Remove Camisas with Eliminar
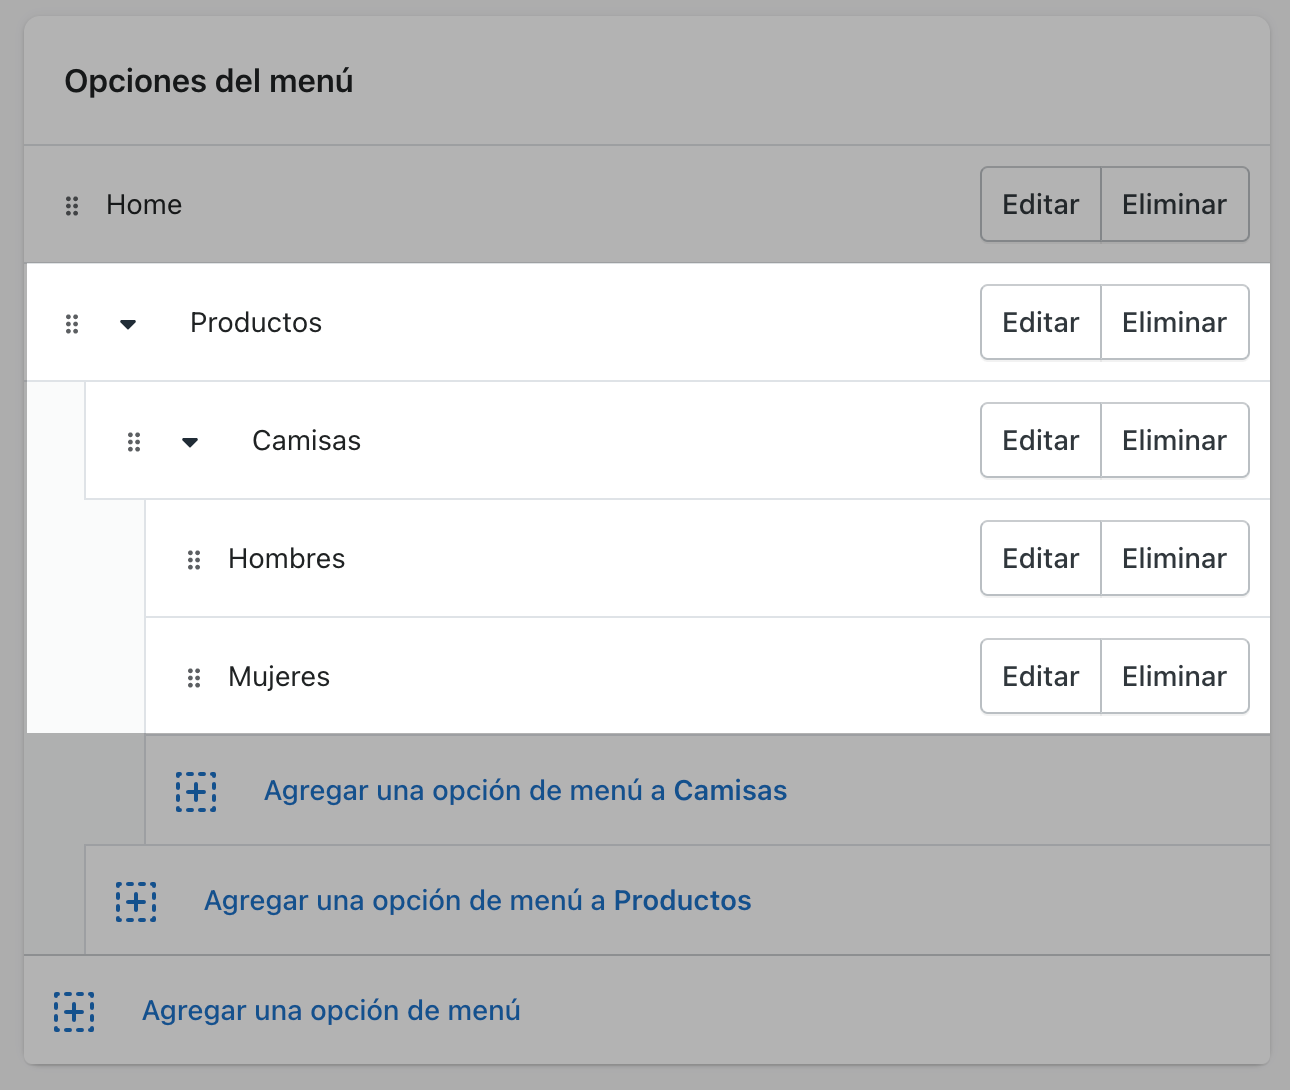1290x1090 pixels. pos(1175,440)
